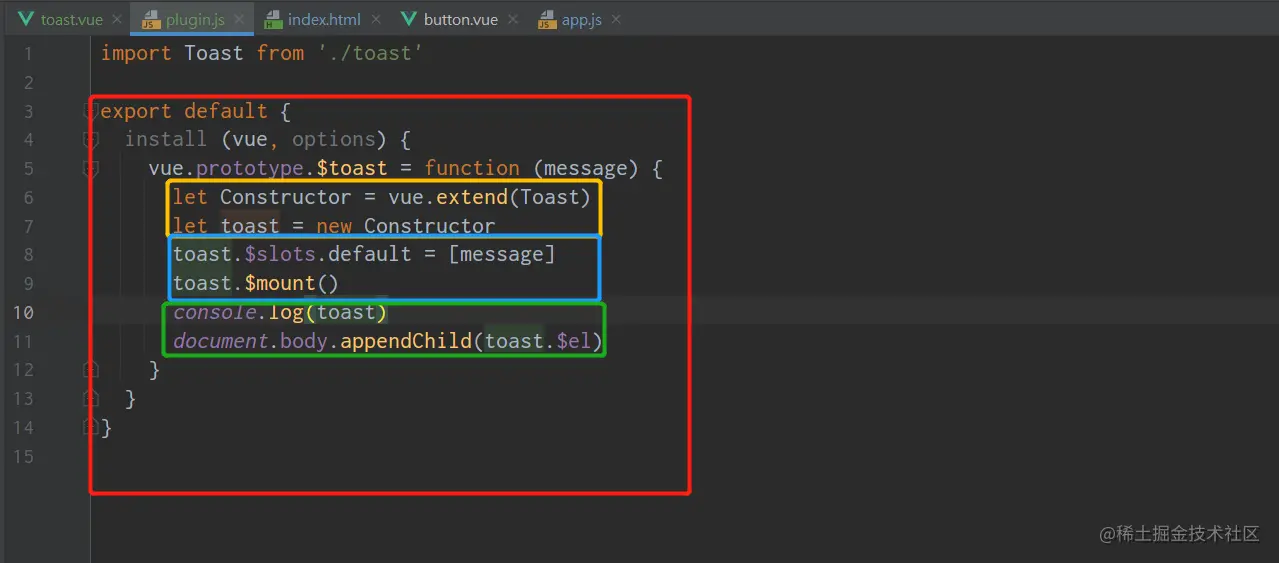The height and width of the screenshot is (563, 1279).
Task: Click line number 10 in the gutter
Action: pyautogui.click(x=23, y=312)
